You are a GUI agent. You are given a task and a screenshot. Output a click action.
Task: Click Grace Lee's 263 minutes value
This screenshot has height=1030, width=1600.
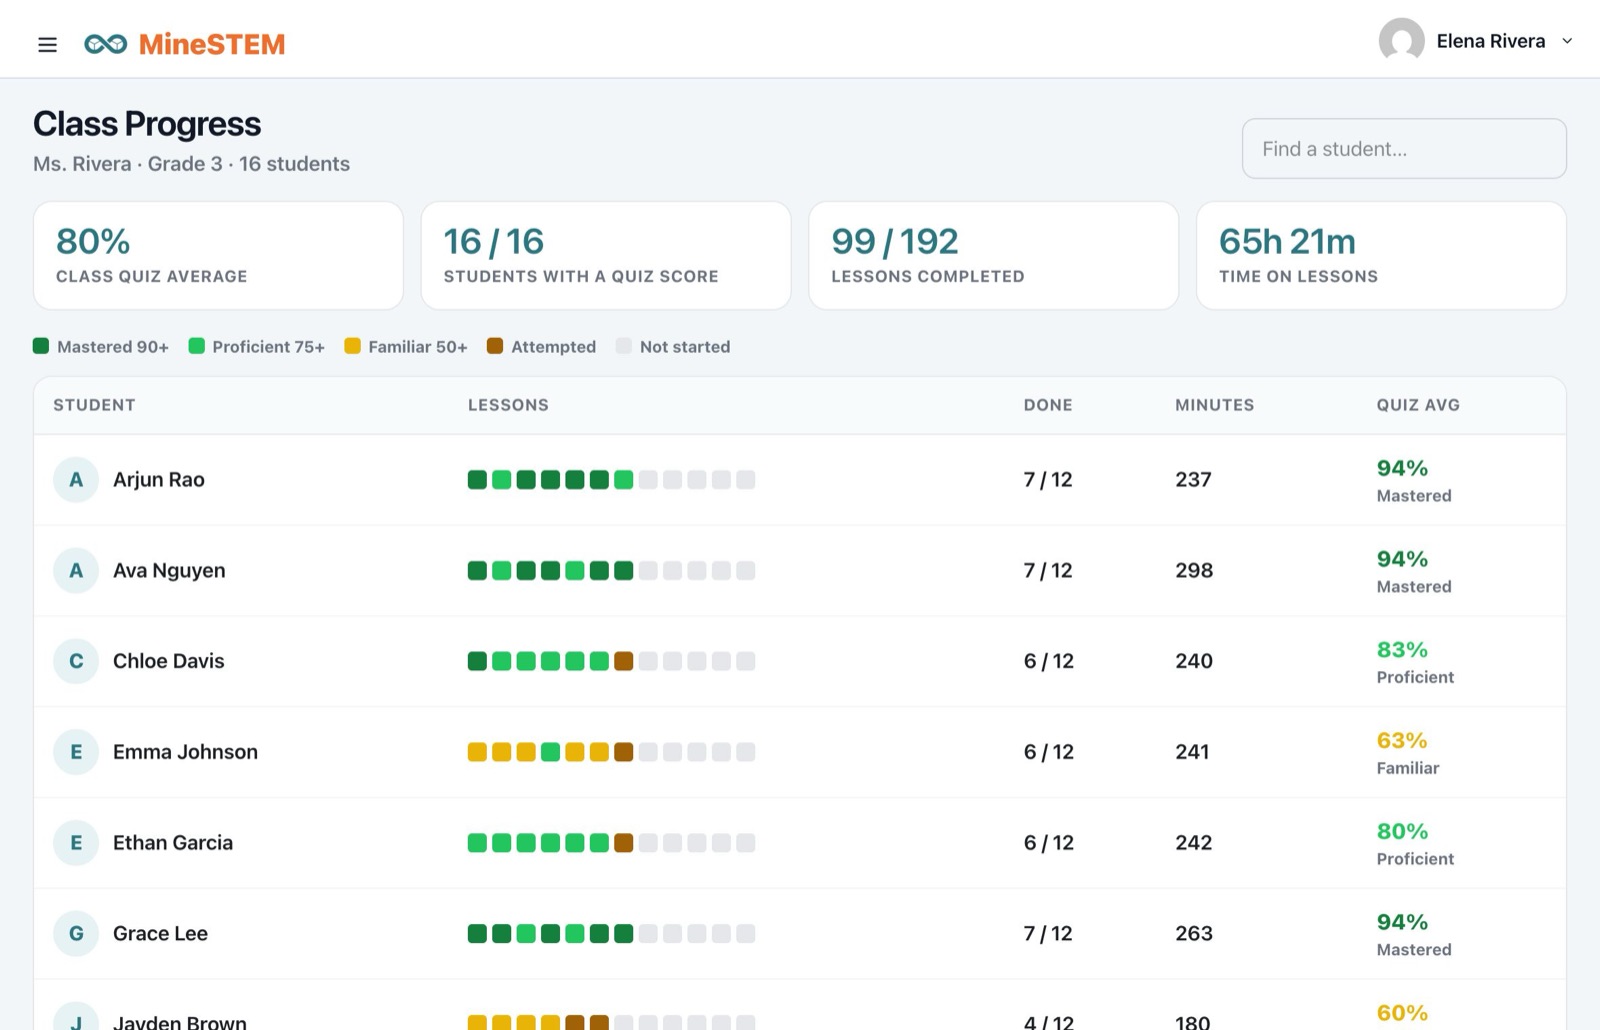tap(1193, 934)
